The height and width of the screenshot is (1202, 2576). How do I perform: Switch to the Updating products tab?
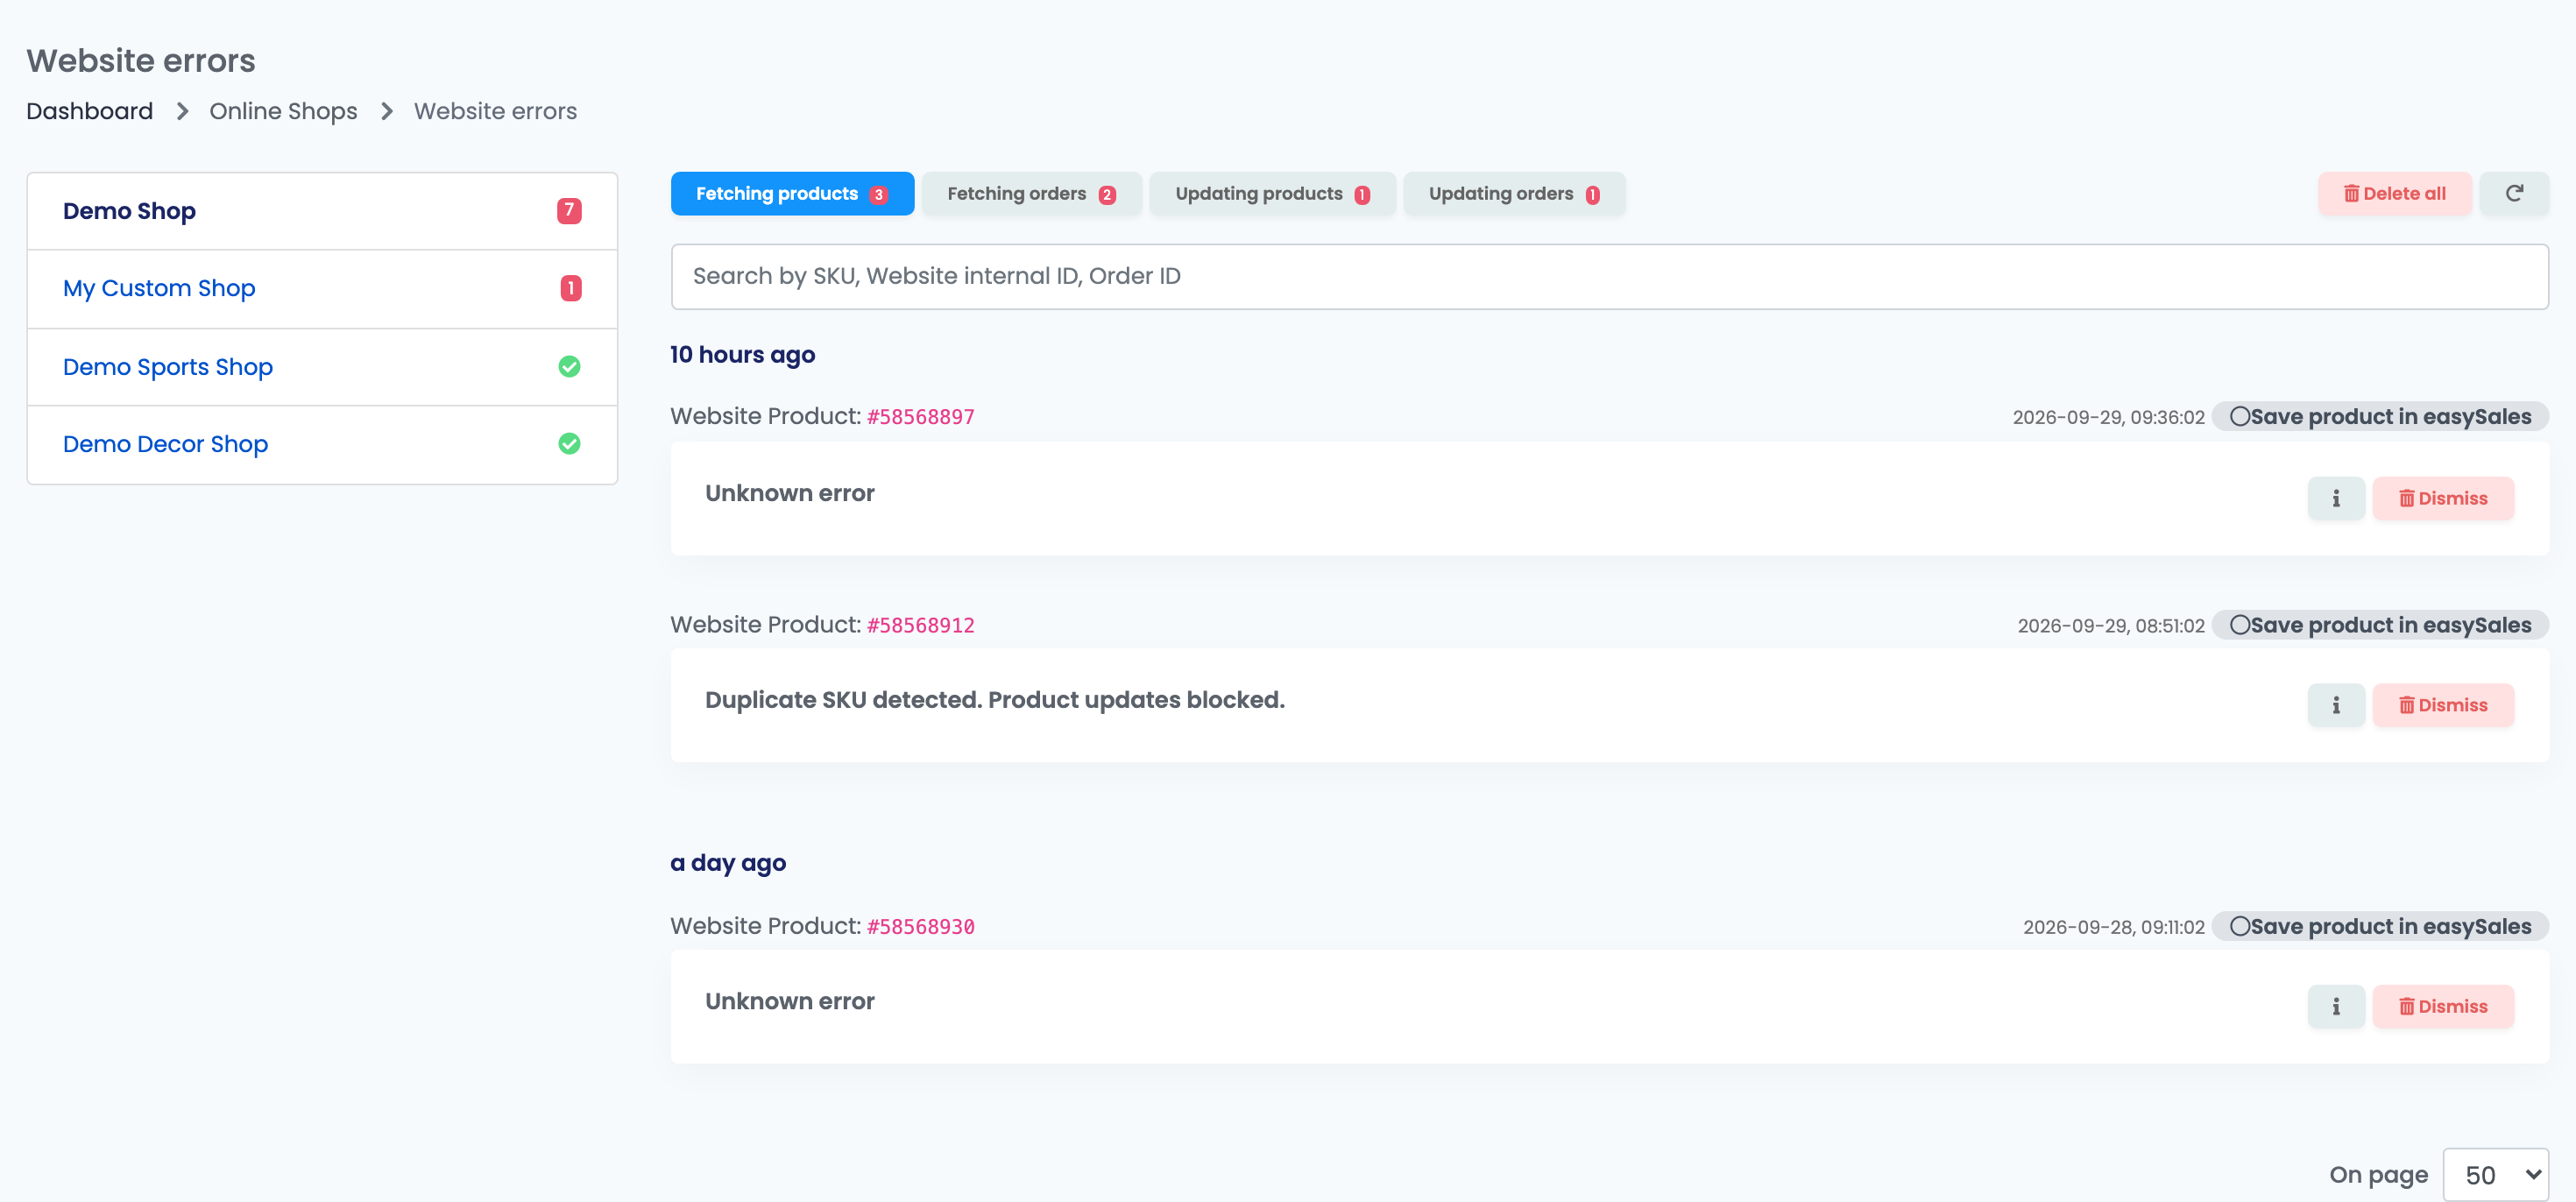coord(1272,194)
